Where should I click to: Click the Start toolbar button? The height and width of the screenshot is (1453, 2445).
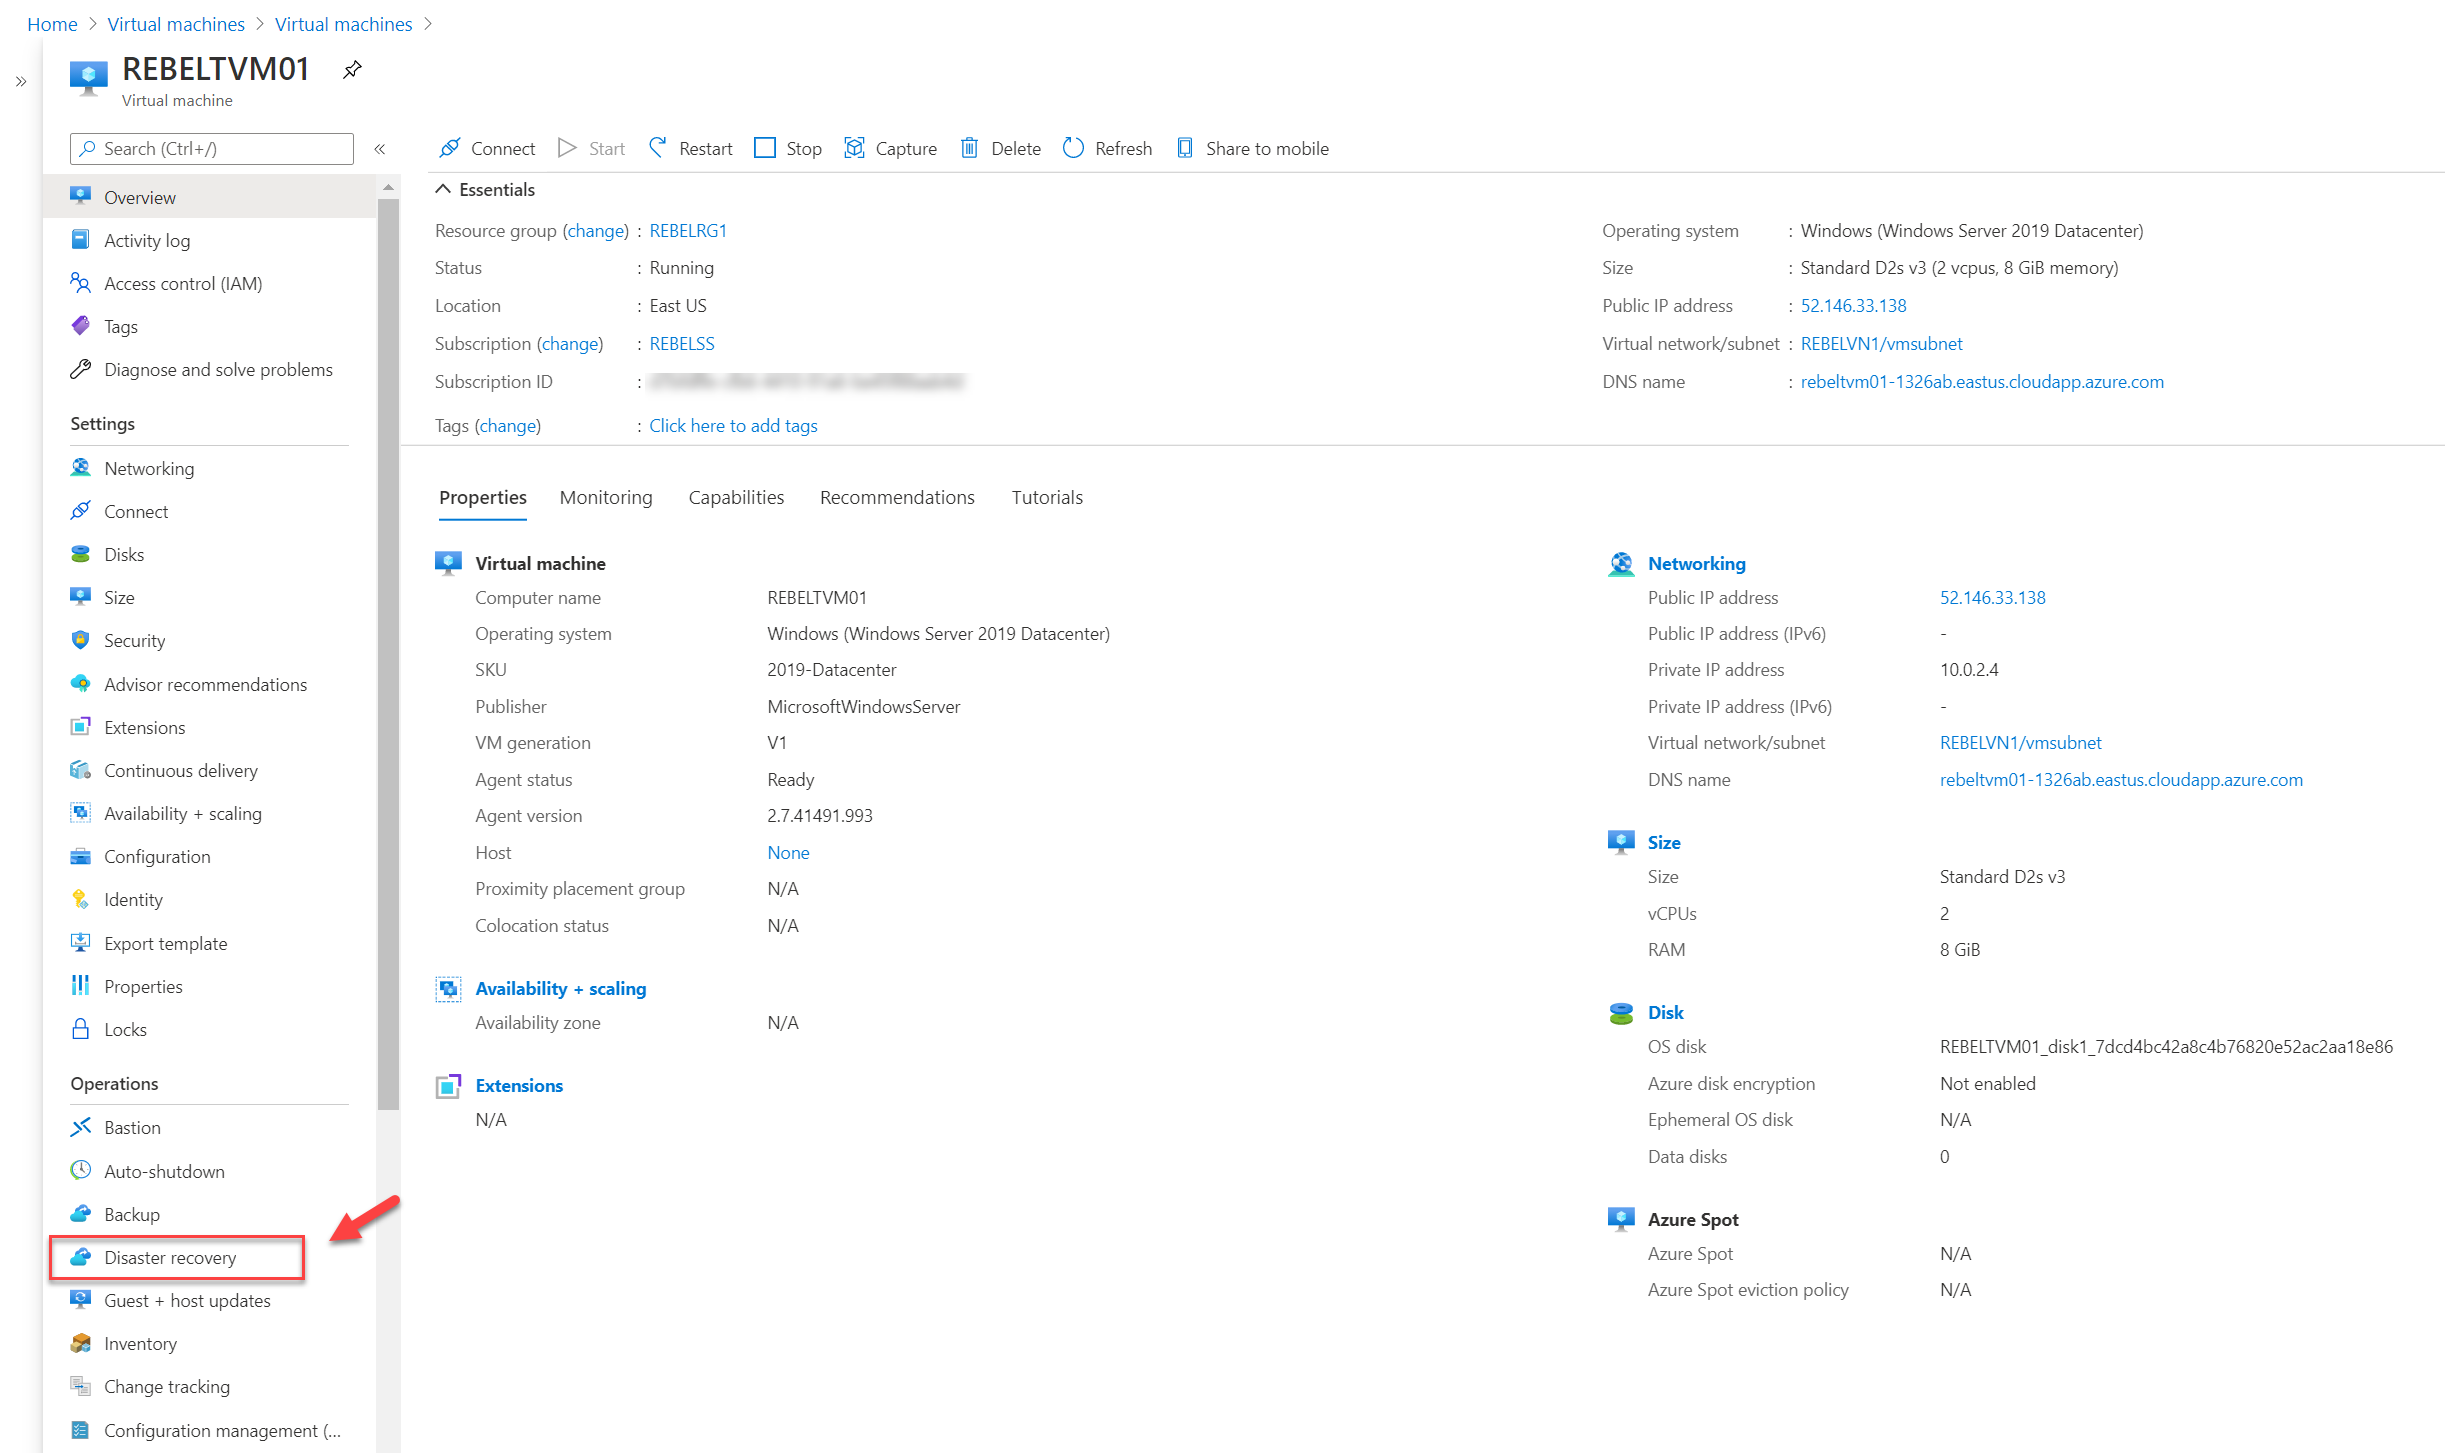coord(592,148)
